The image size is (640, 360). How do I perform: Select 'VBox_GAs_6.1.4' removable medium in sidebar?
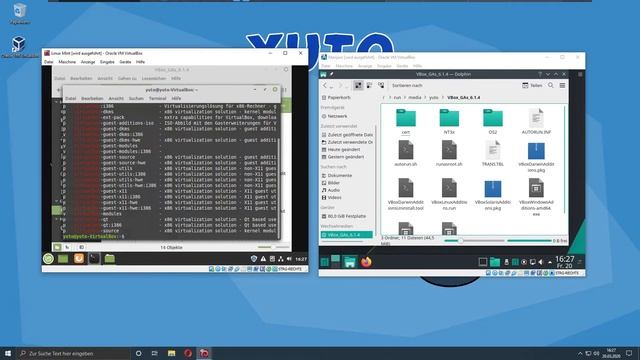tap(347, 235)
